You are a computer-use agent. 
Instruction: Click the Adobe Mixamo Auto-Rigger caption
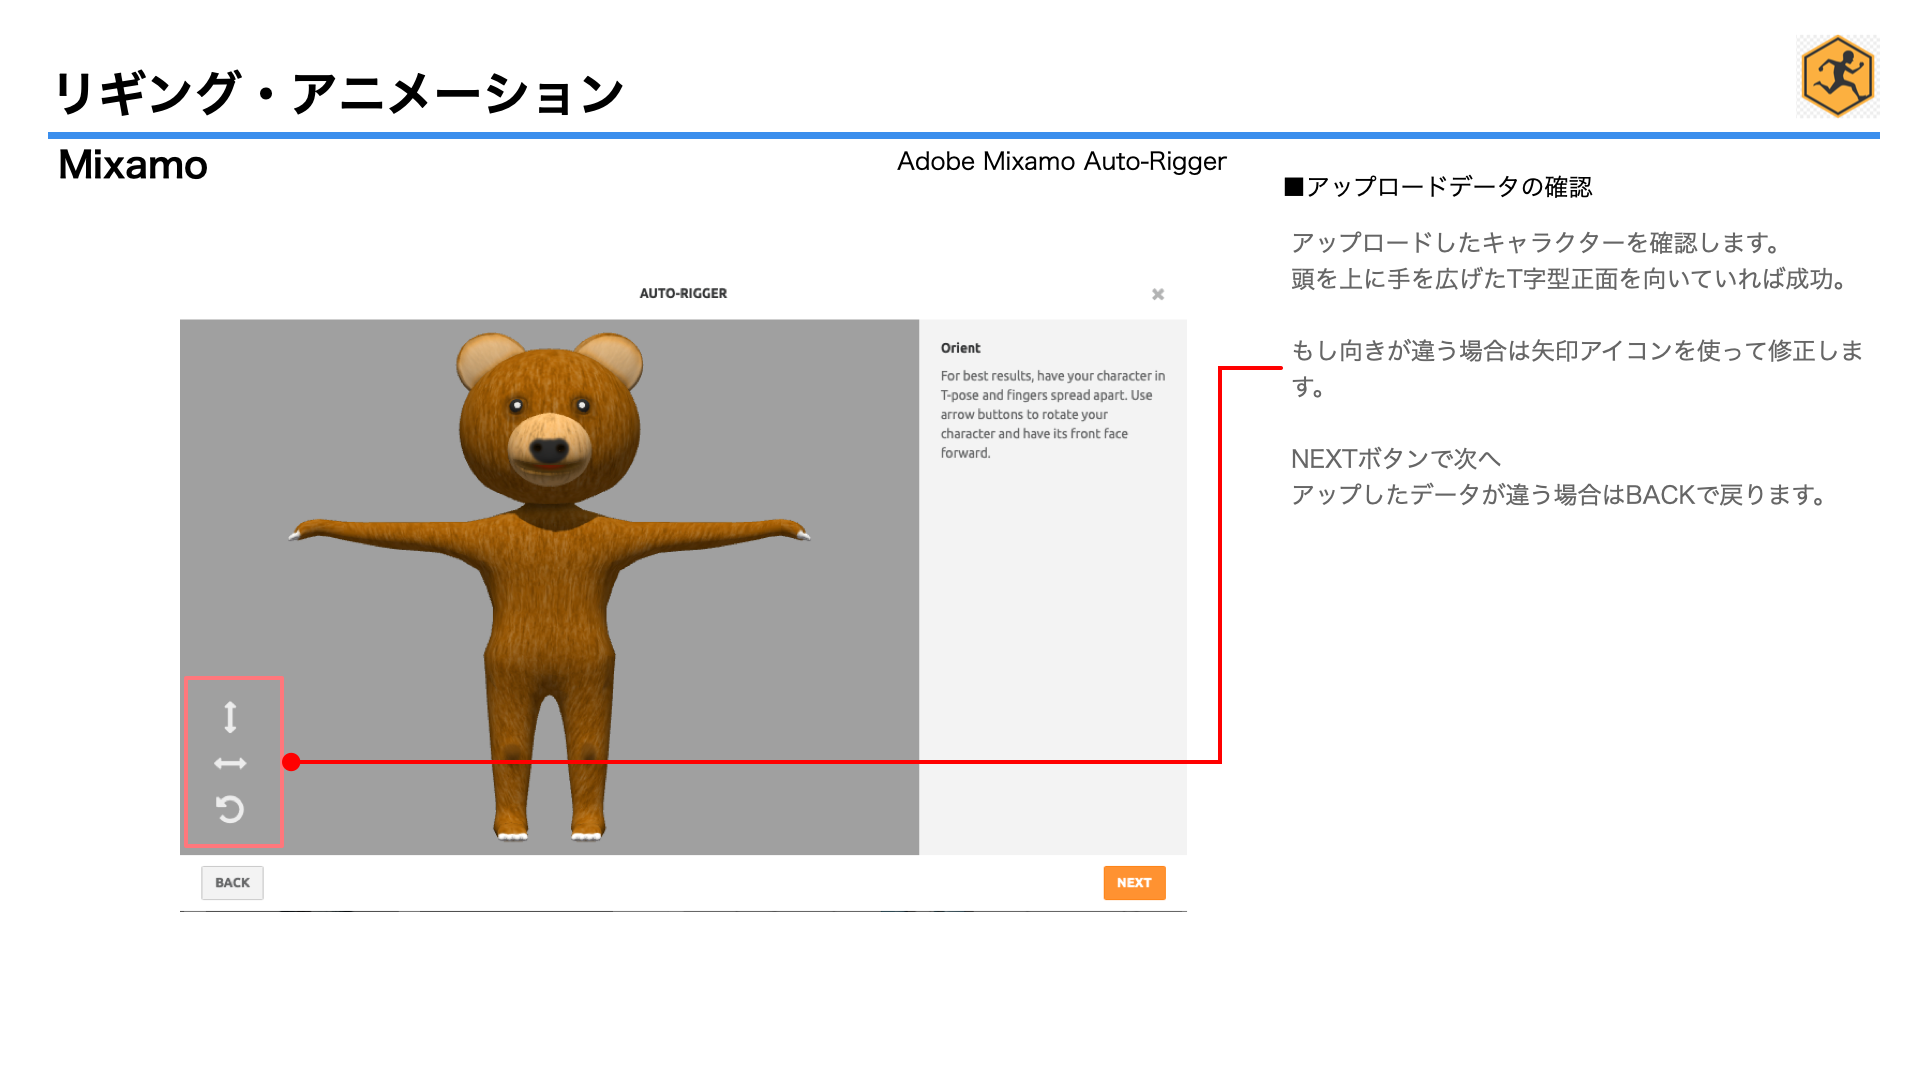point(1061,162)
